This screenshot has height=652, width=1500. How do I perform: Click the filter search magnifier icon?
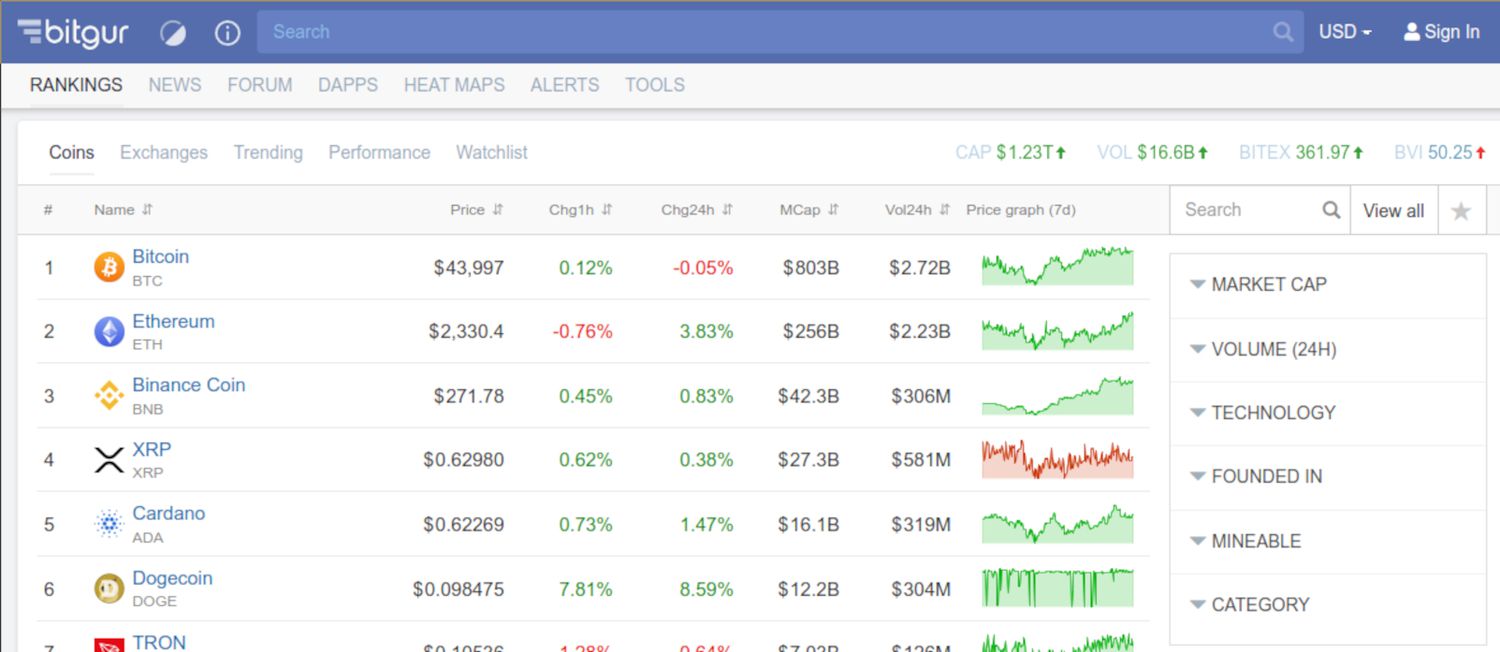pos(1331,210)
